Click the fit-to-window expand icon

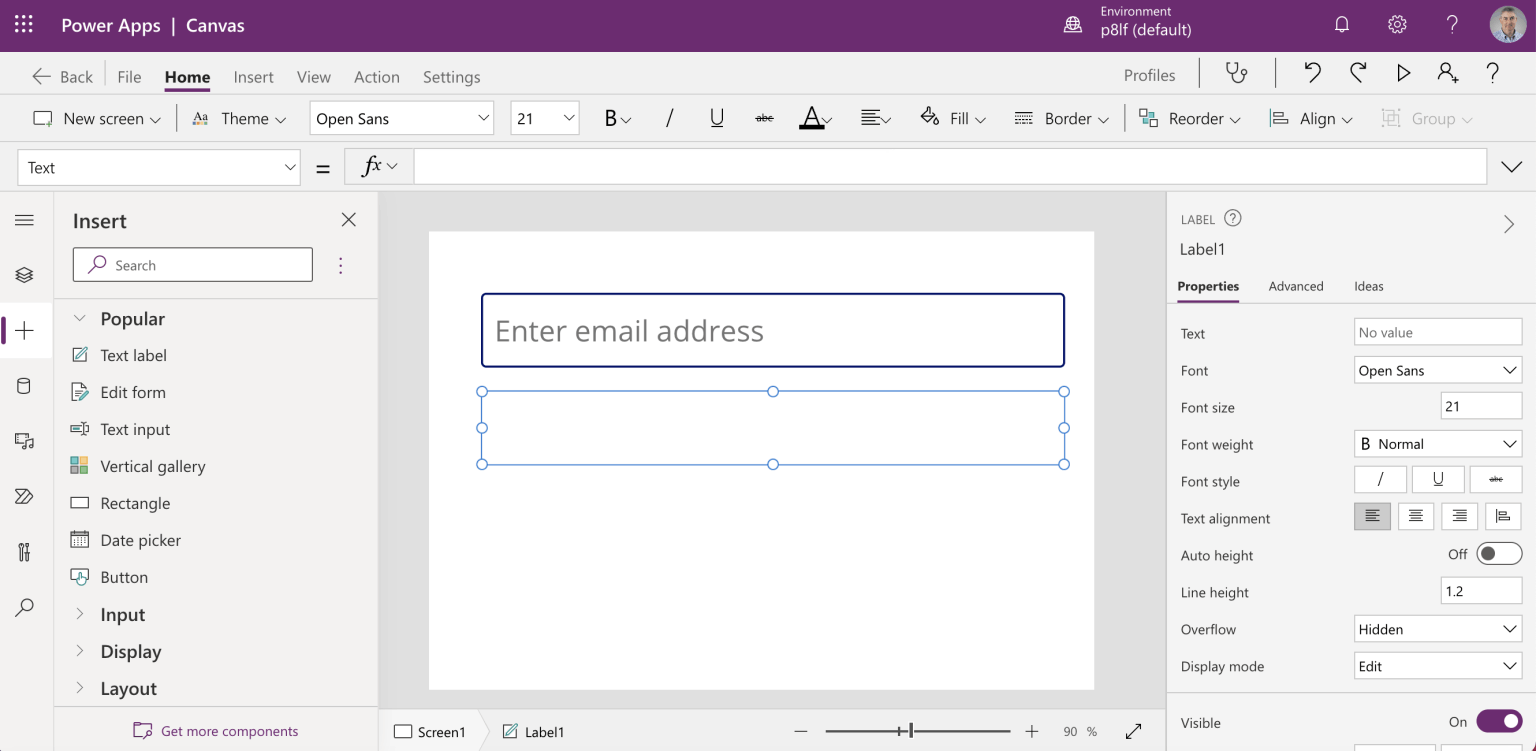point(1133,732)
